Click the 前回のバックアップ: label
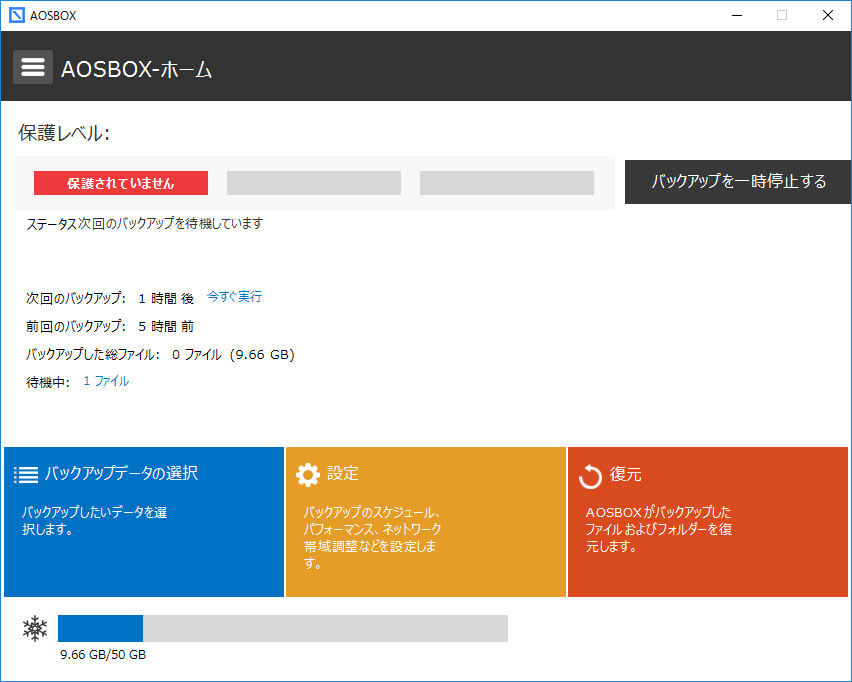The width and height of the screenshot is (852, 682). click(76, 326)
